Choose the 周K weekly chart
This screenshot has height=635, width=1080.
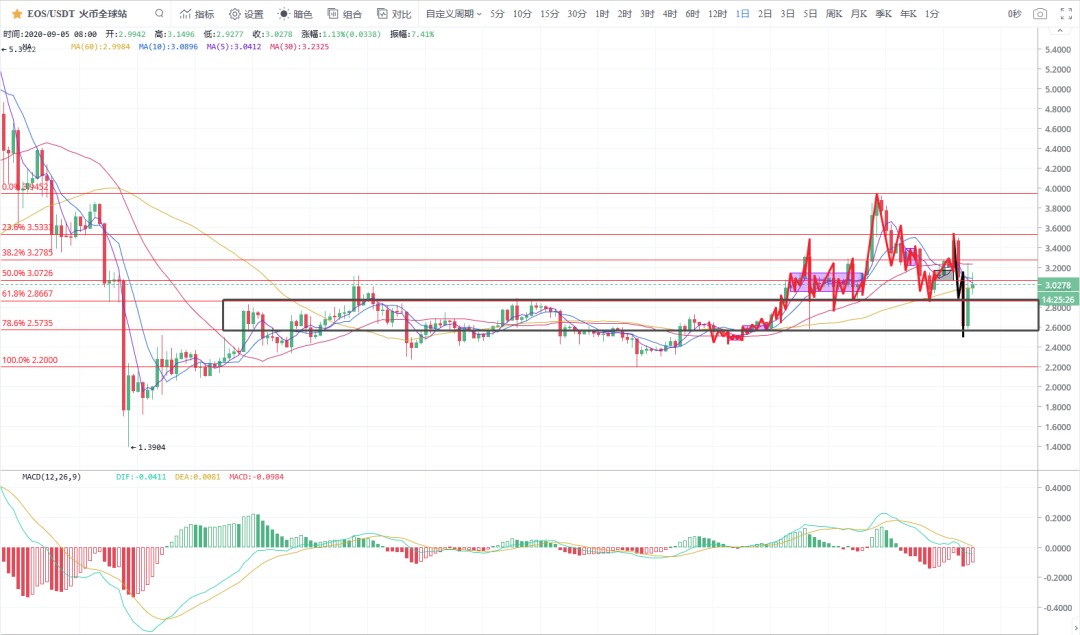point(834,14)
